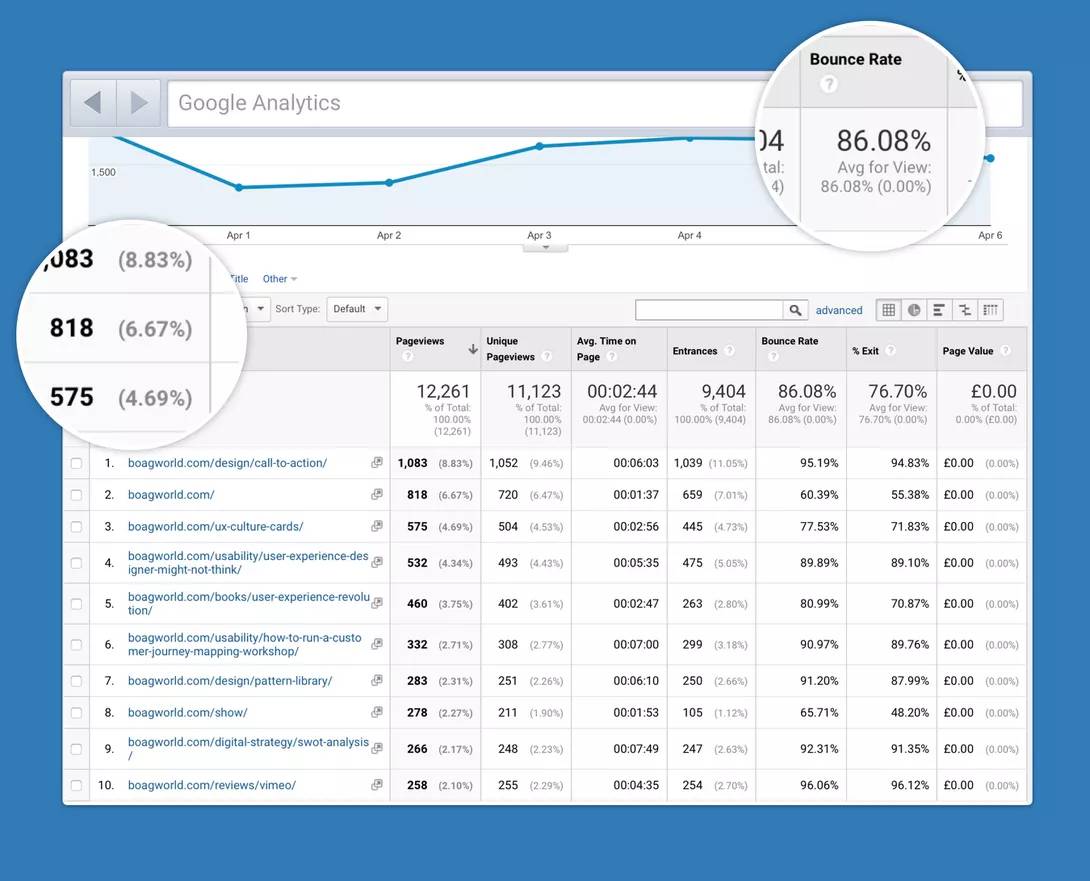Check the box for boagworld.com/ux-culture-cards/ row
The height and width of the screenshot is (881, 1090).
[77, 527]
